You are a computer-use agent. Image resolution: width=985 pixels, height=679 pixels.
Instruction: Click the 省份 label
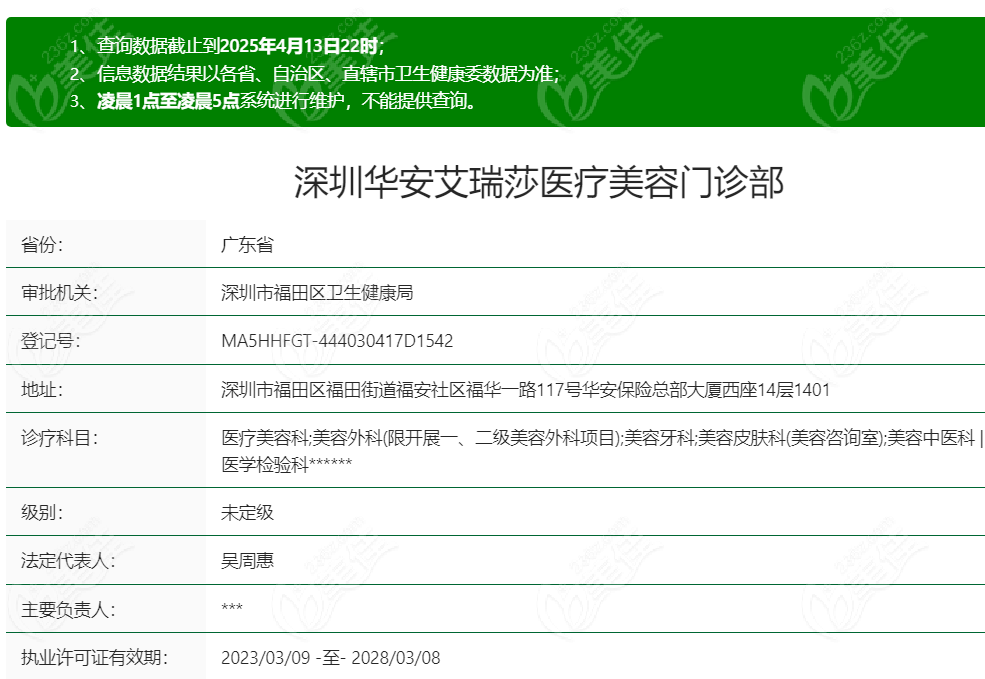click(x=42, y=244)
